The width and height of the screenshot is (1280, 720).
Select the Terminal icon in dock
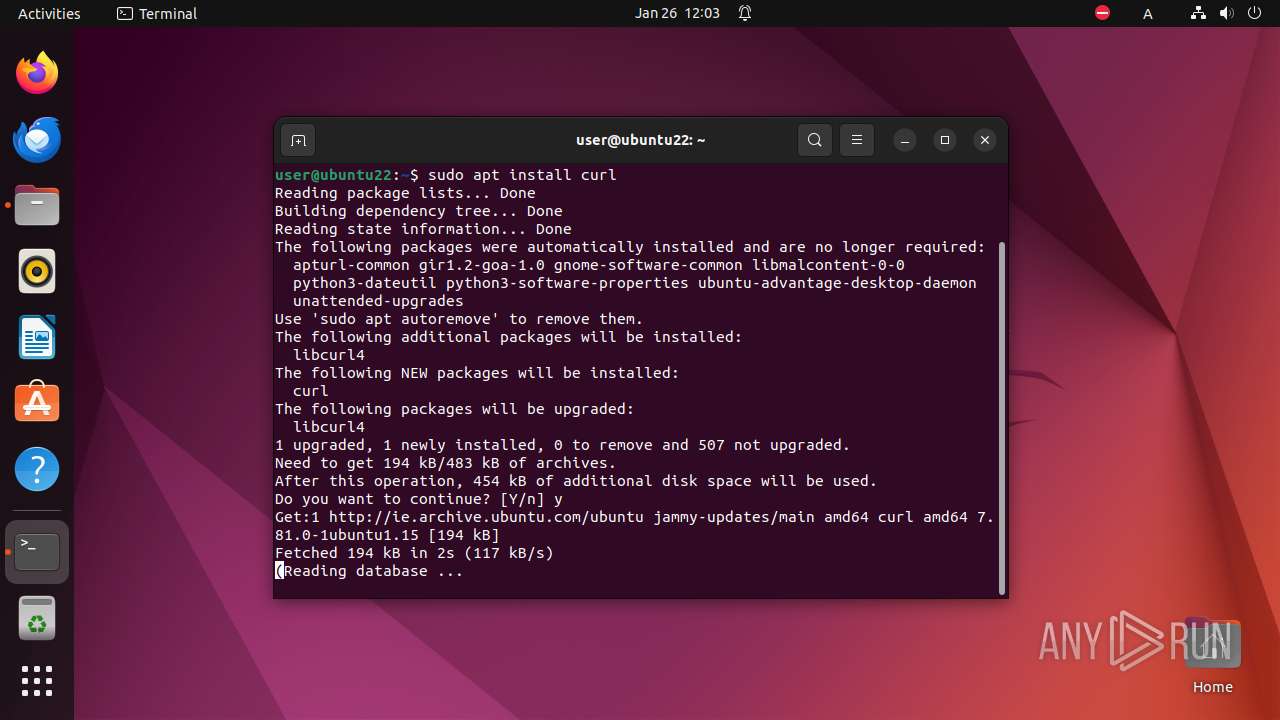(37, 551)
